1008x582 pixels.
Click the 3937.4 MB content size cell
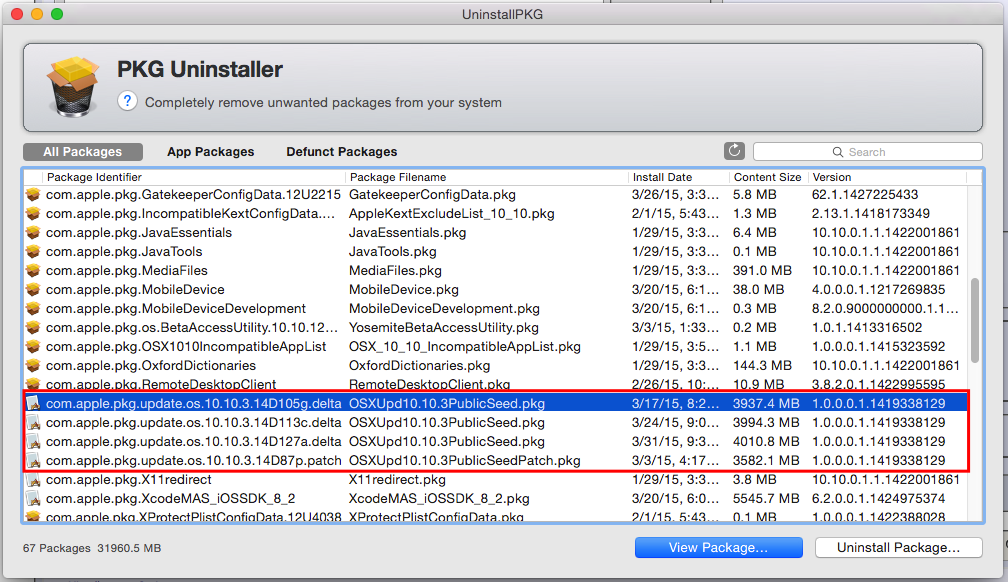(766, 403)
